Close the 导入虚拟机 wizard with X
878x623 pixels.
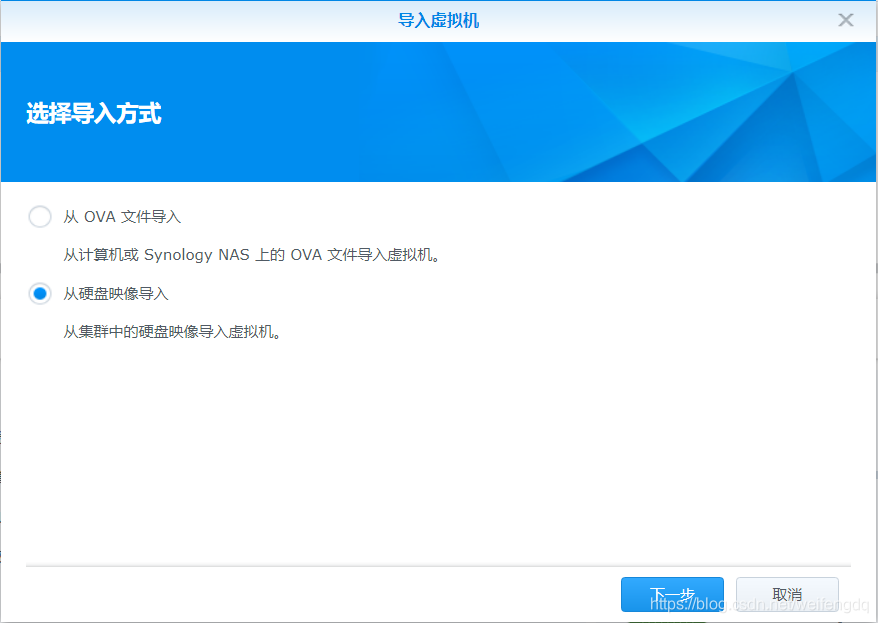(x=845, y=19)
